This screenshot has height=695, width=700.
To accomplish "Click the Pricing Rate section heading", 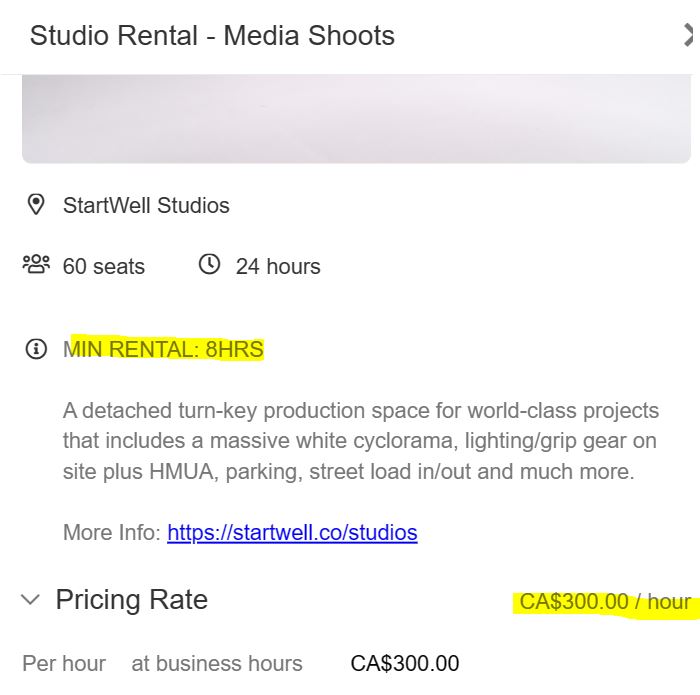I will [x=131, y=600].
